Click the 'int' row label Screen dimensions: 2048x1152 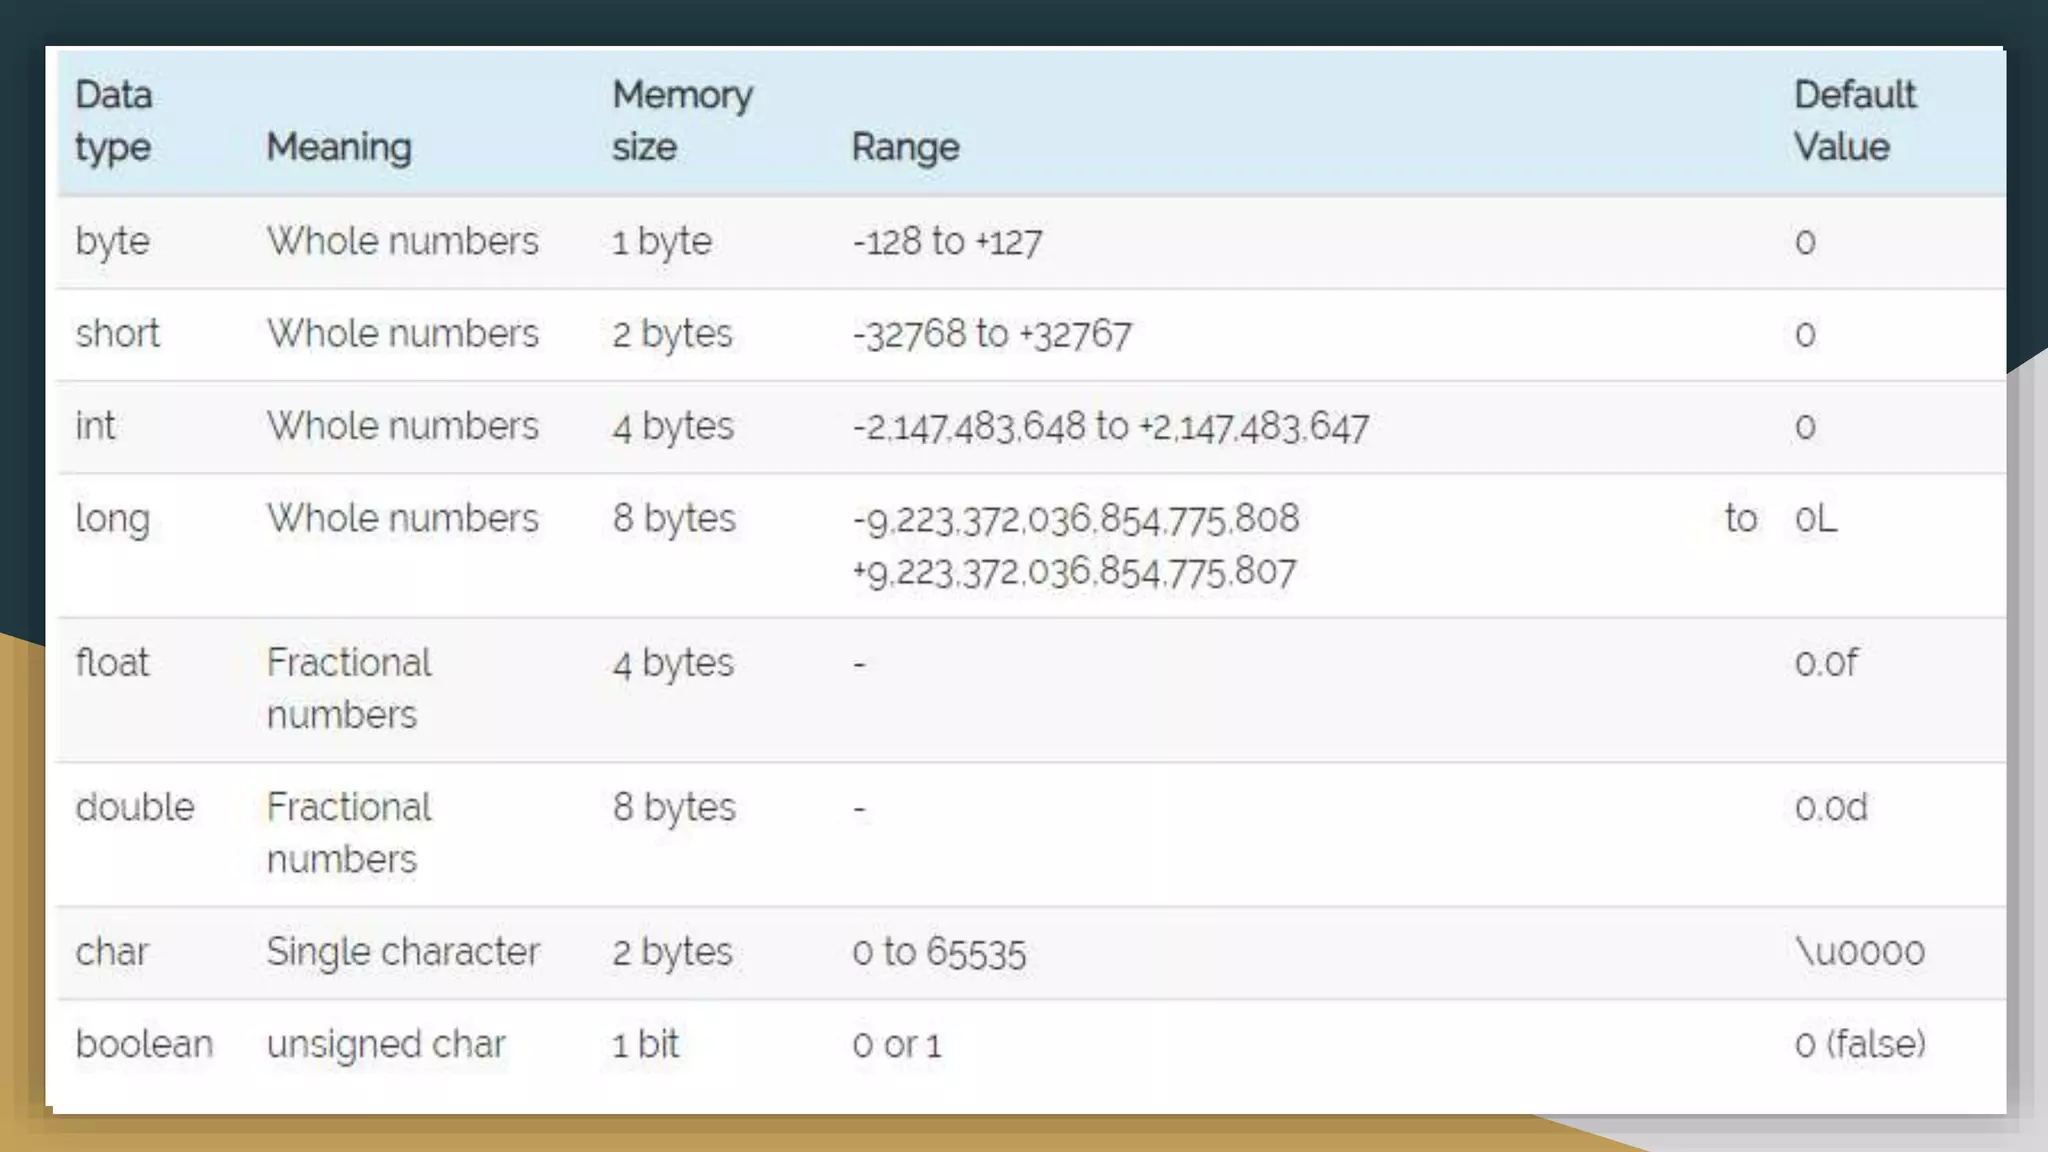click(95, 427)
